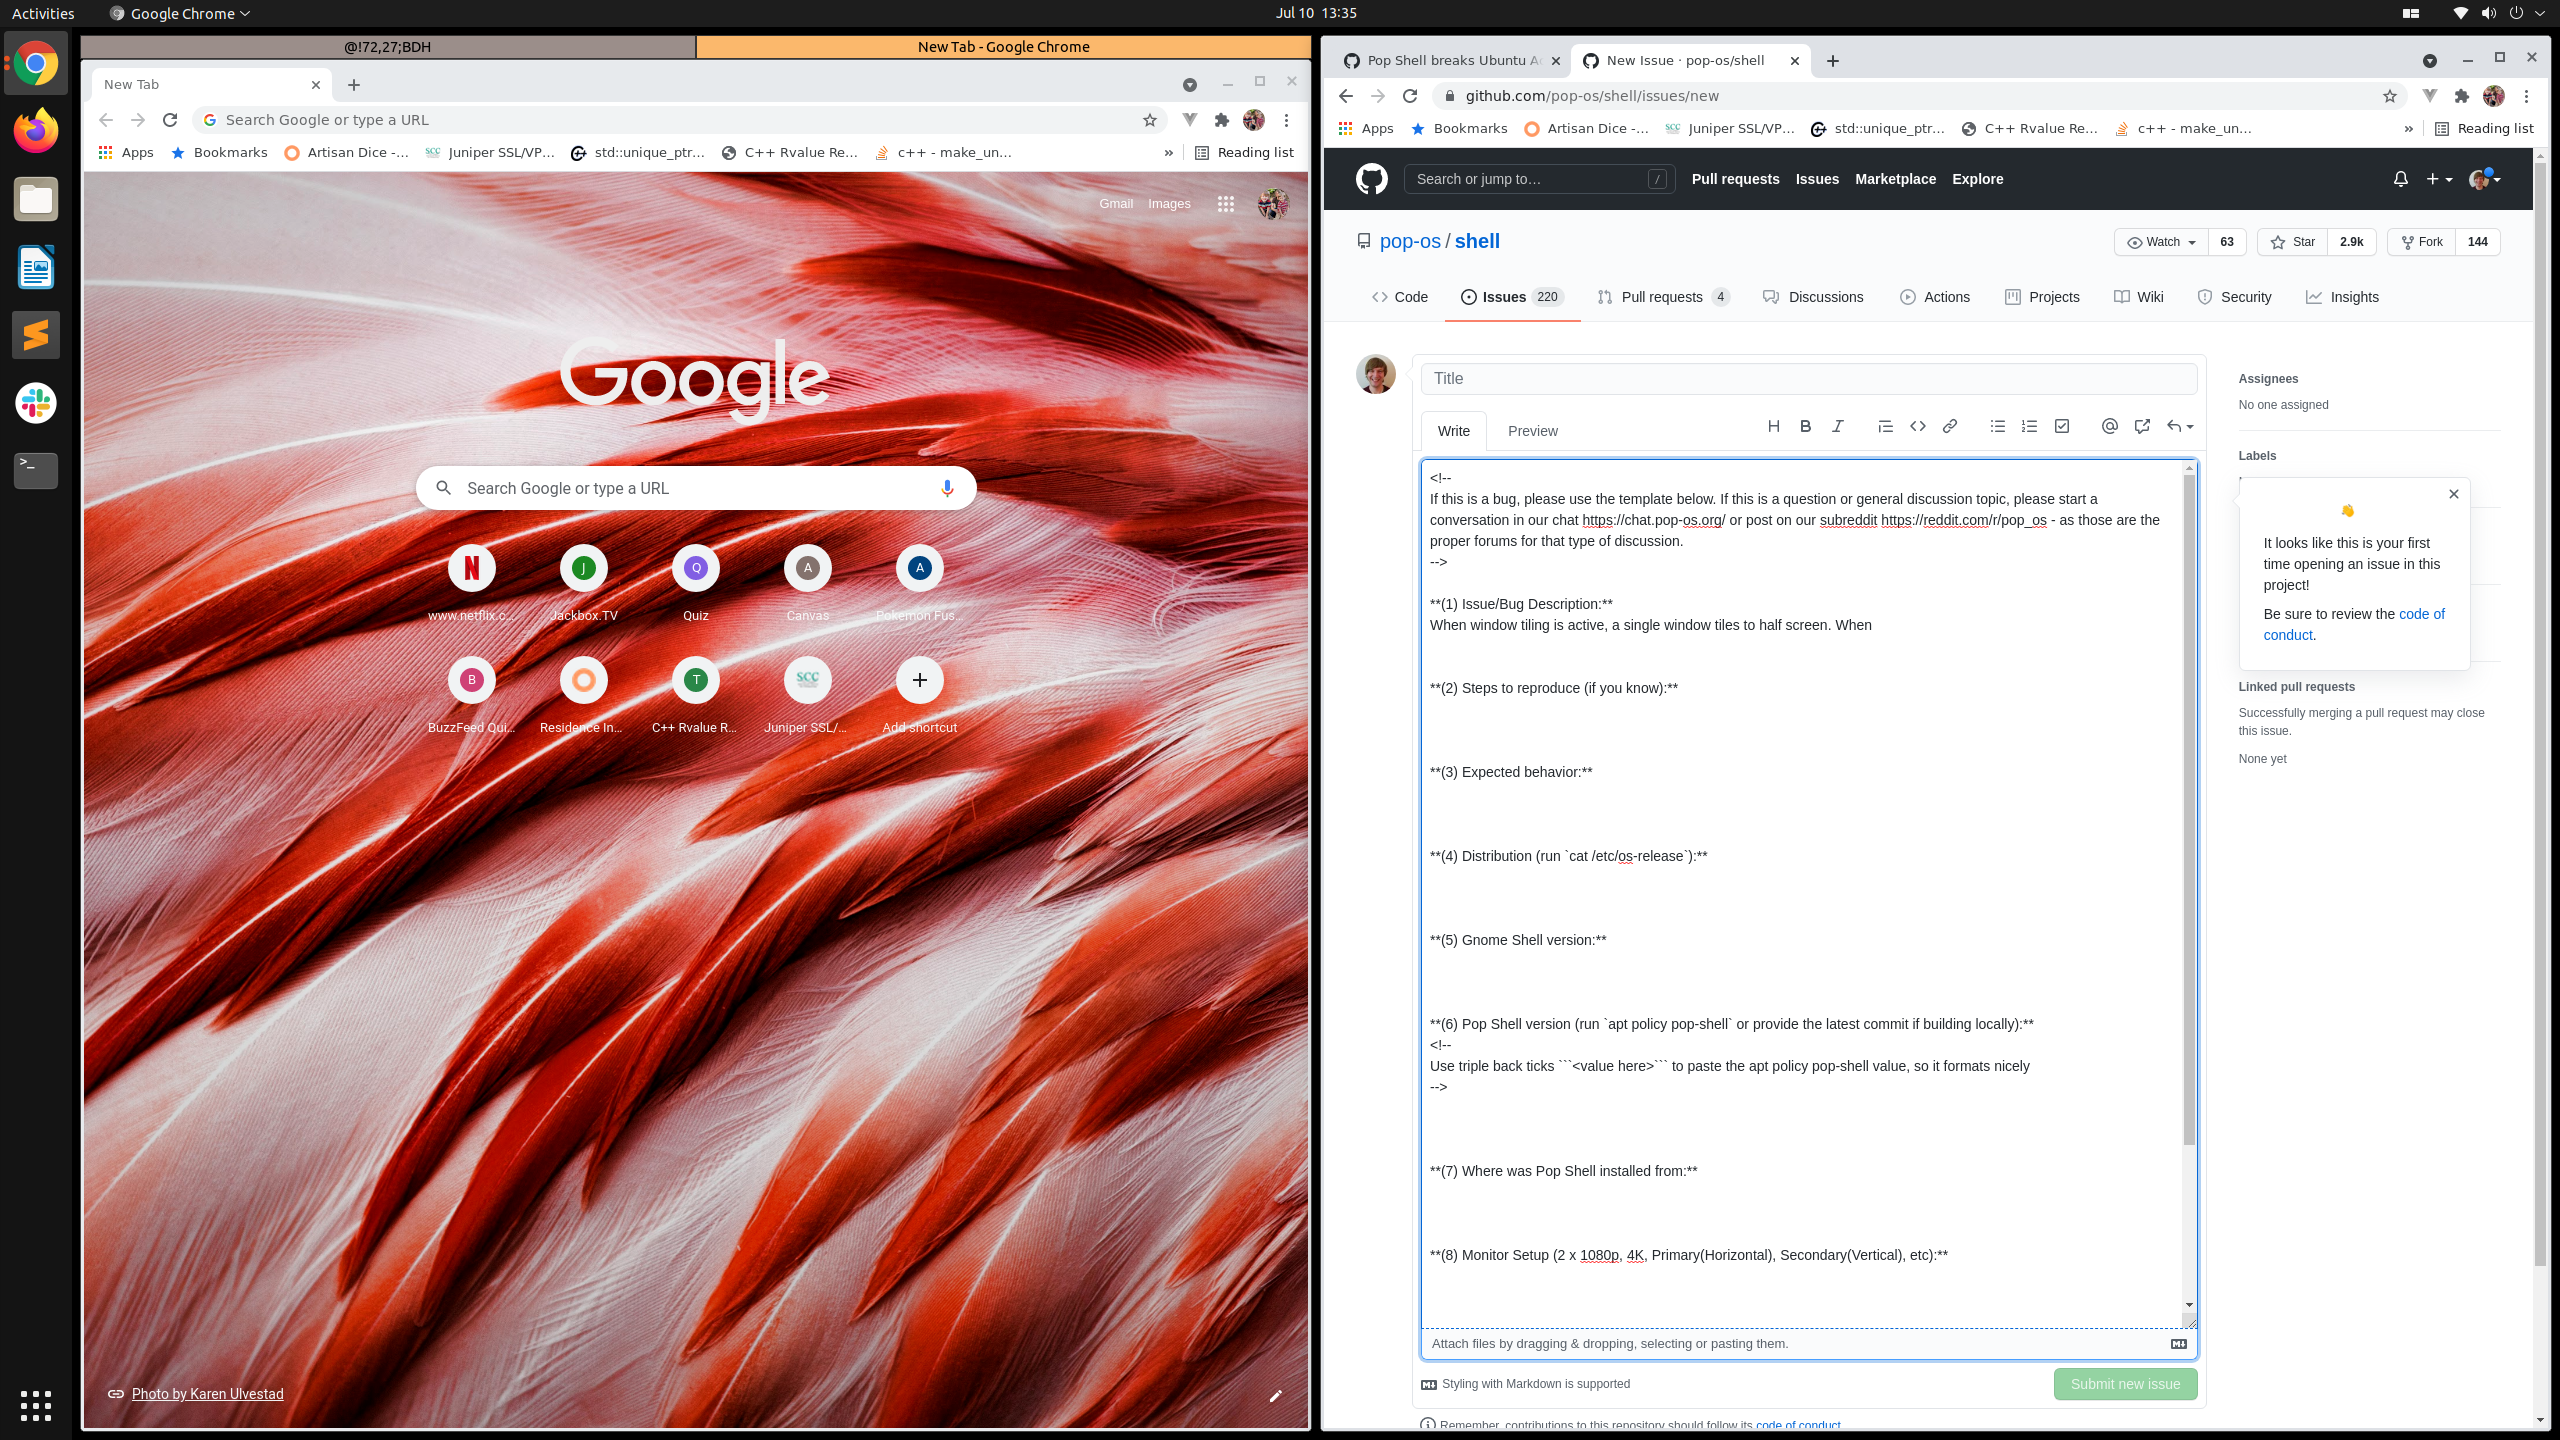Launch Firefox from the dock

(x=35, y=130)
